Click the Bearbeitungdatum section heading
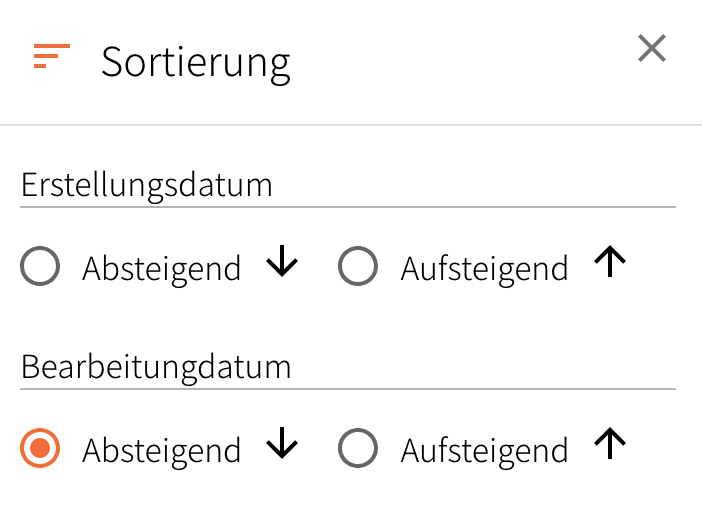 [156, 367]
